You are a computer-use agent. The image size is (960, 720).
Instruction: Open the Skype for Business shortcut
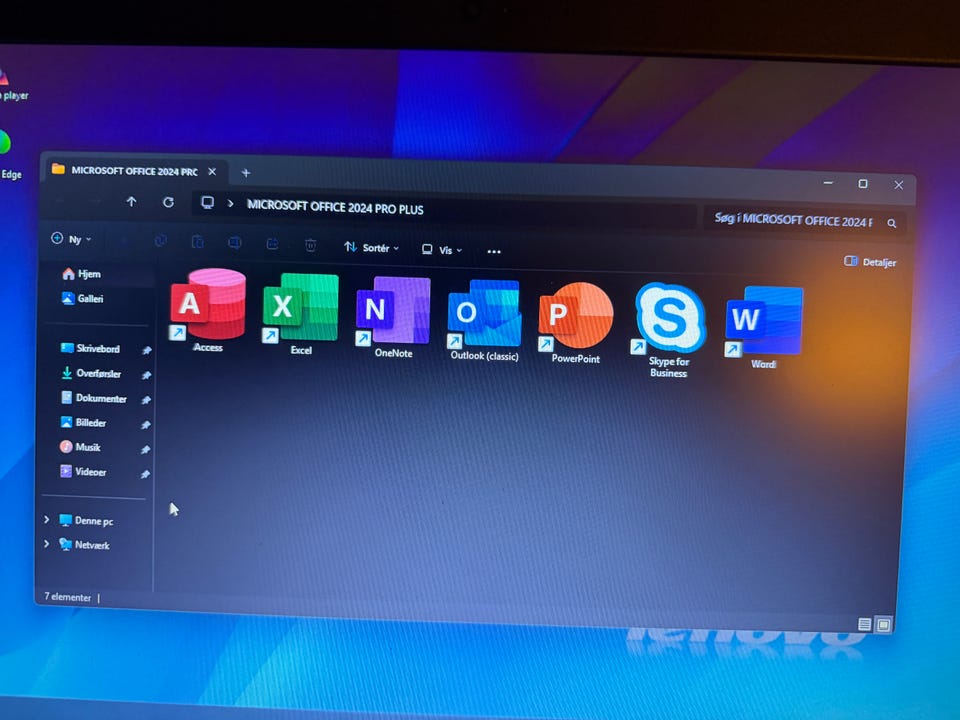pos(669,331)
